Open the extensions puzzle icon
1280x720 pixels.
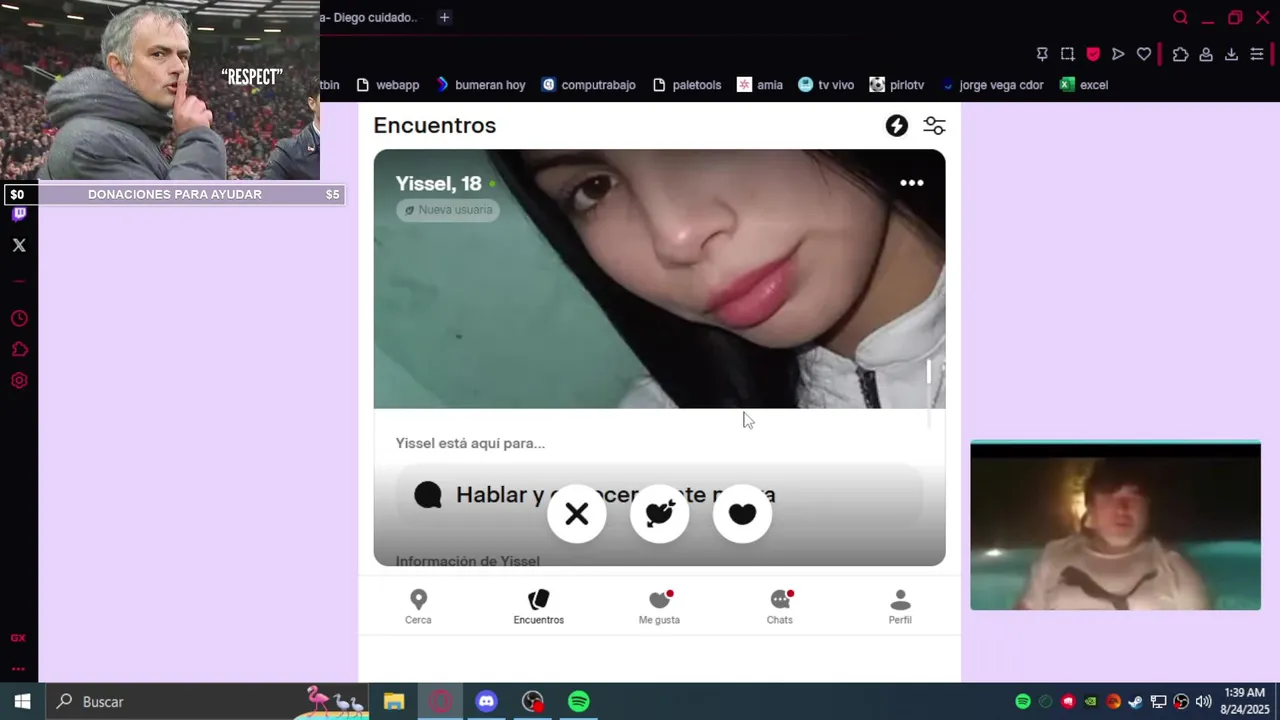click(x=1180, y=54)
